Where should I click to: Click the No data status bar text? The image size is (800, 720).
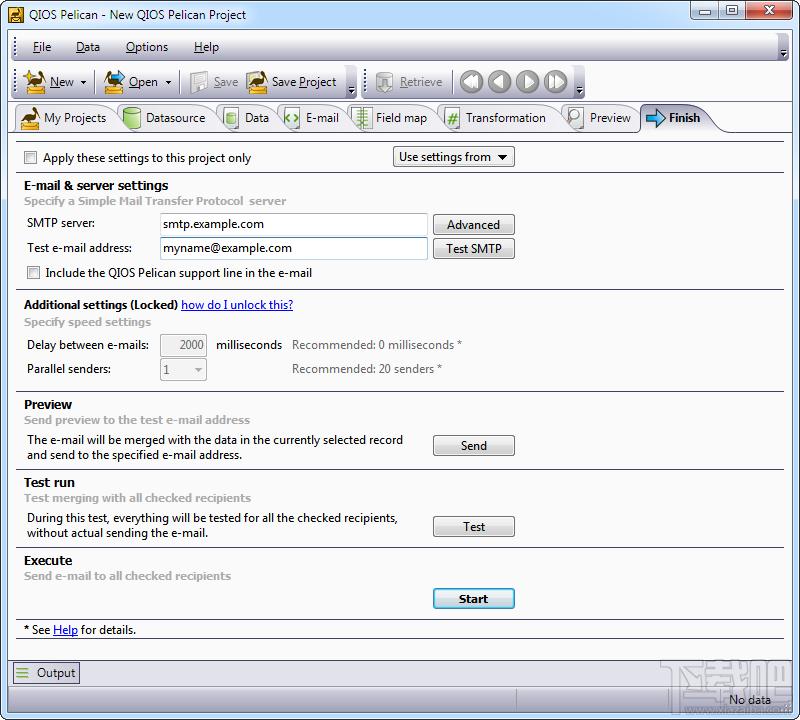pyautogui.click(x=749, y=700)
